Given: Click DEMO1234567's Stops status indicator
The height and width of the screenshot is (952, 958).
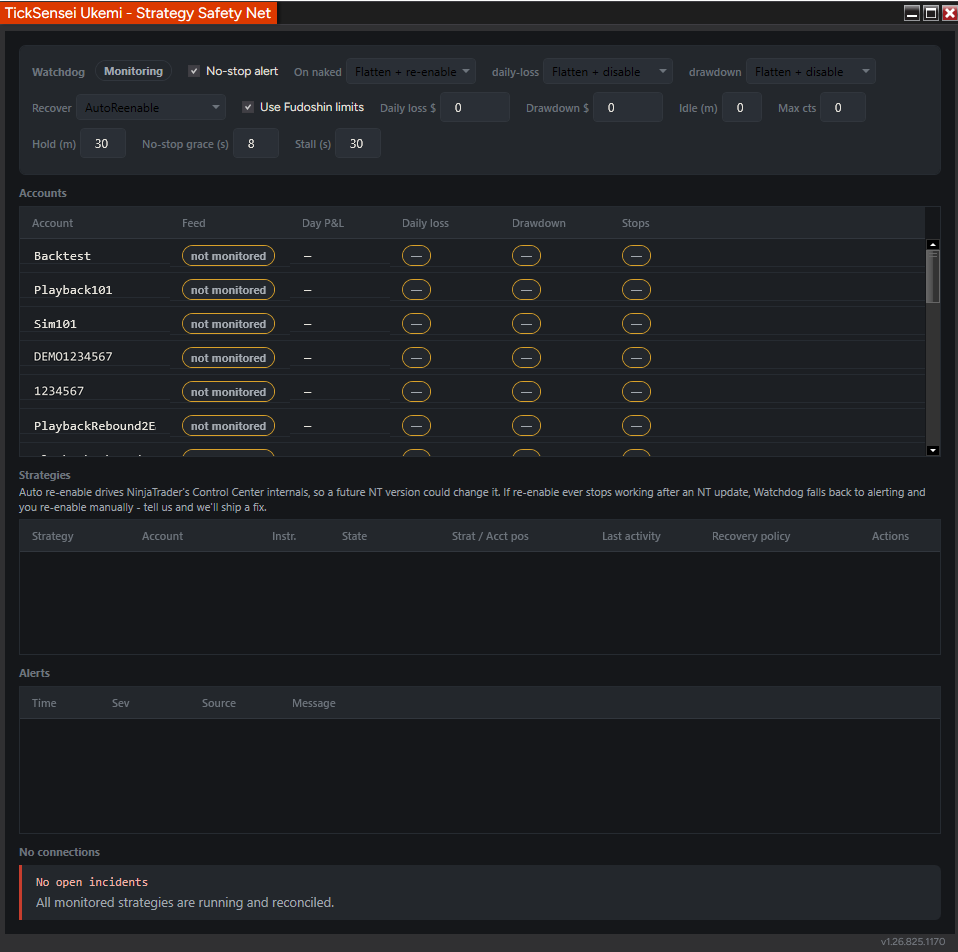Looking at the screenshot, I should [636, 357].
